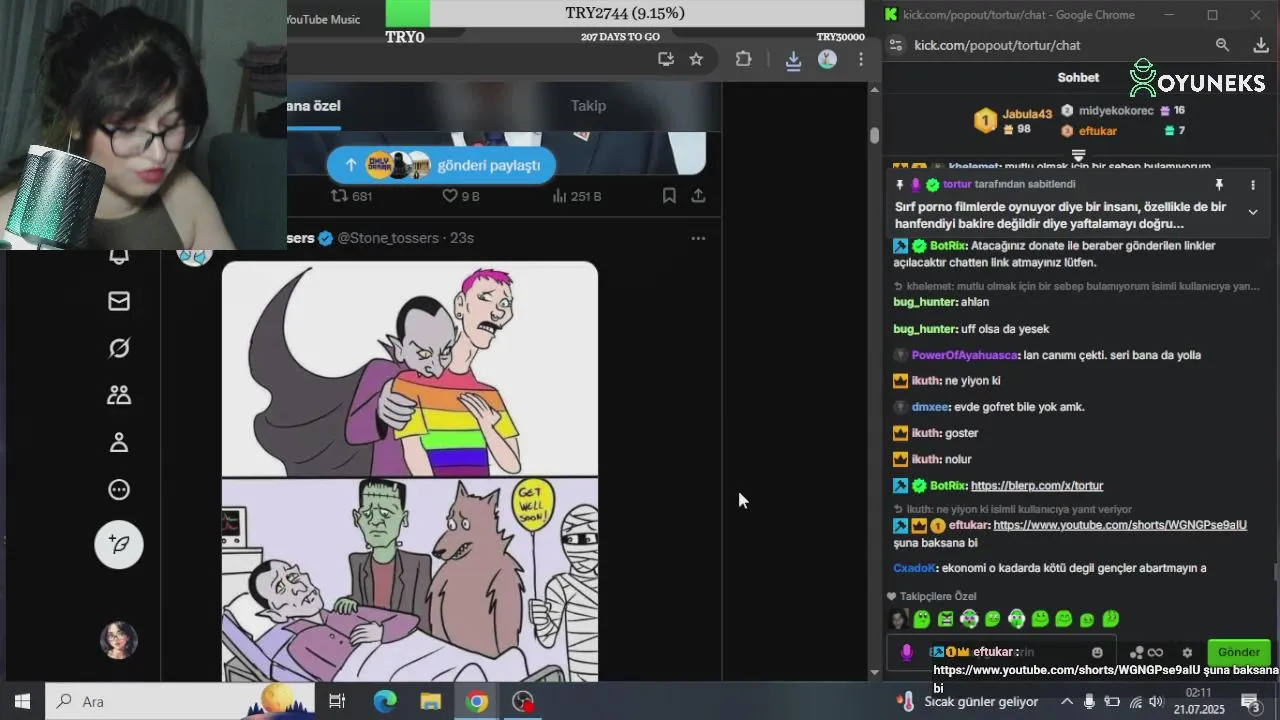Bookmark this page with star icon
Viewport: 1280px width, 720px height.
[696, 59]
